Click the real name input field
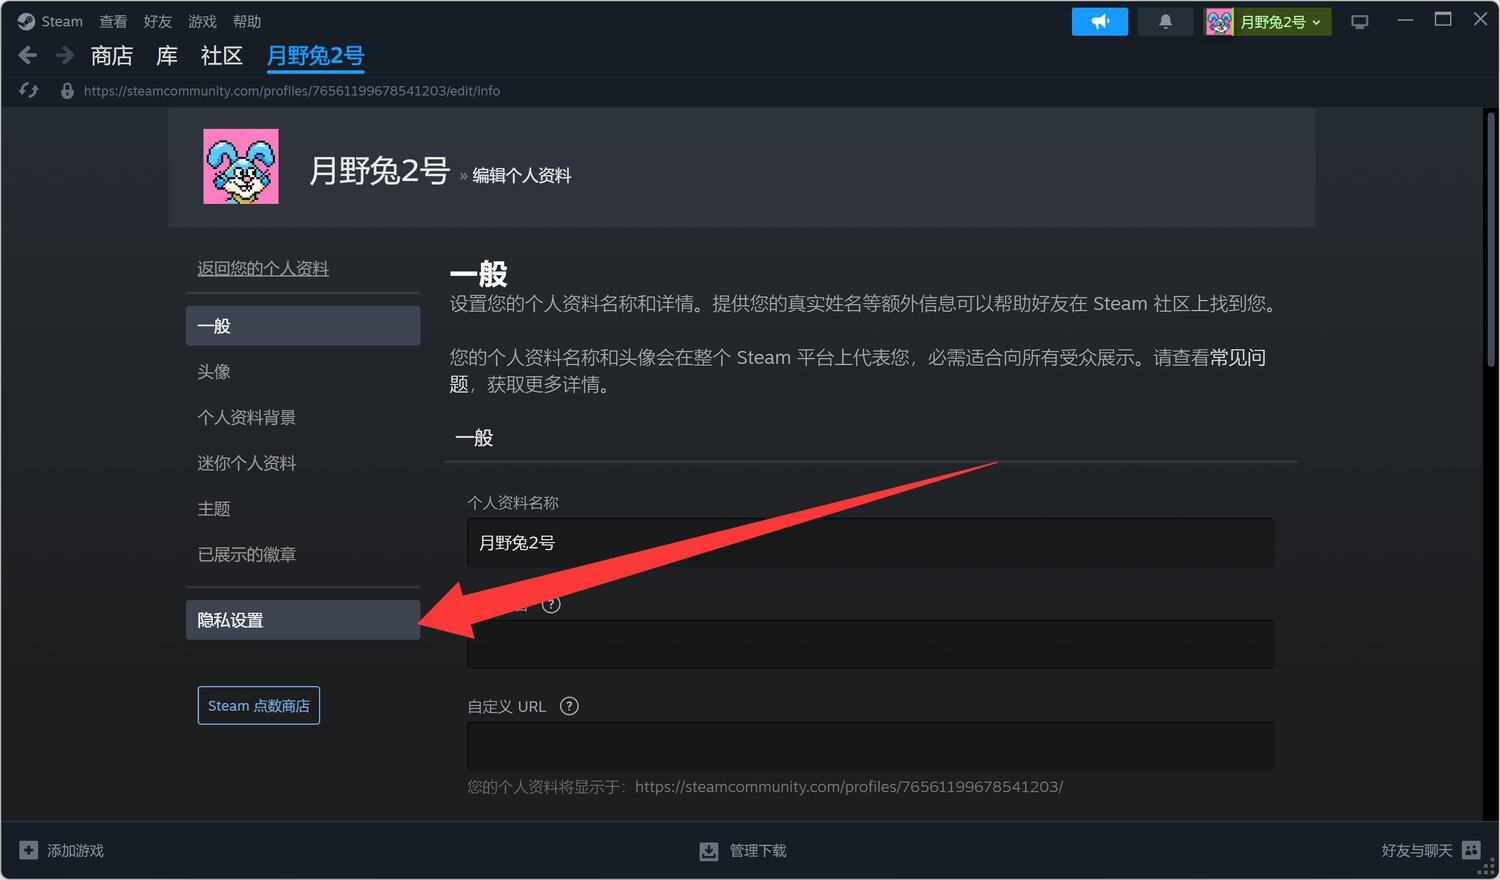Screen dimensions: 1500x880 (x=870, y=644)
